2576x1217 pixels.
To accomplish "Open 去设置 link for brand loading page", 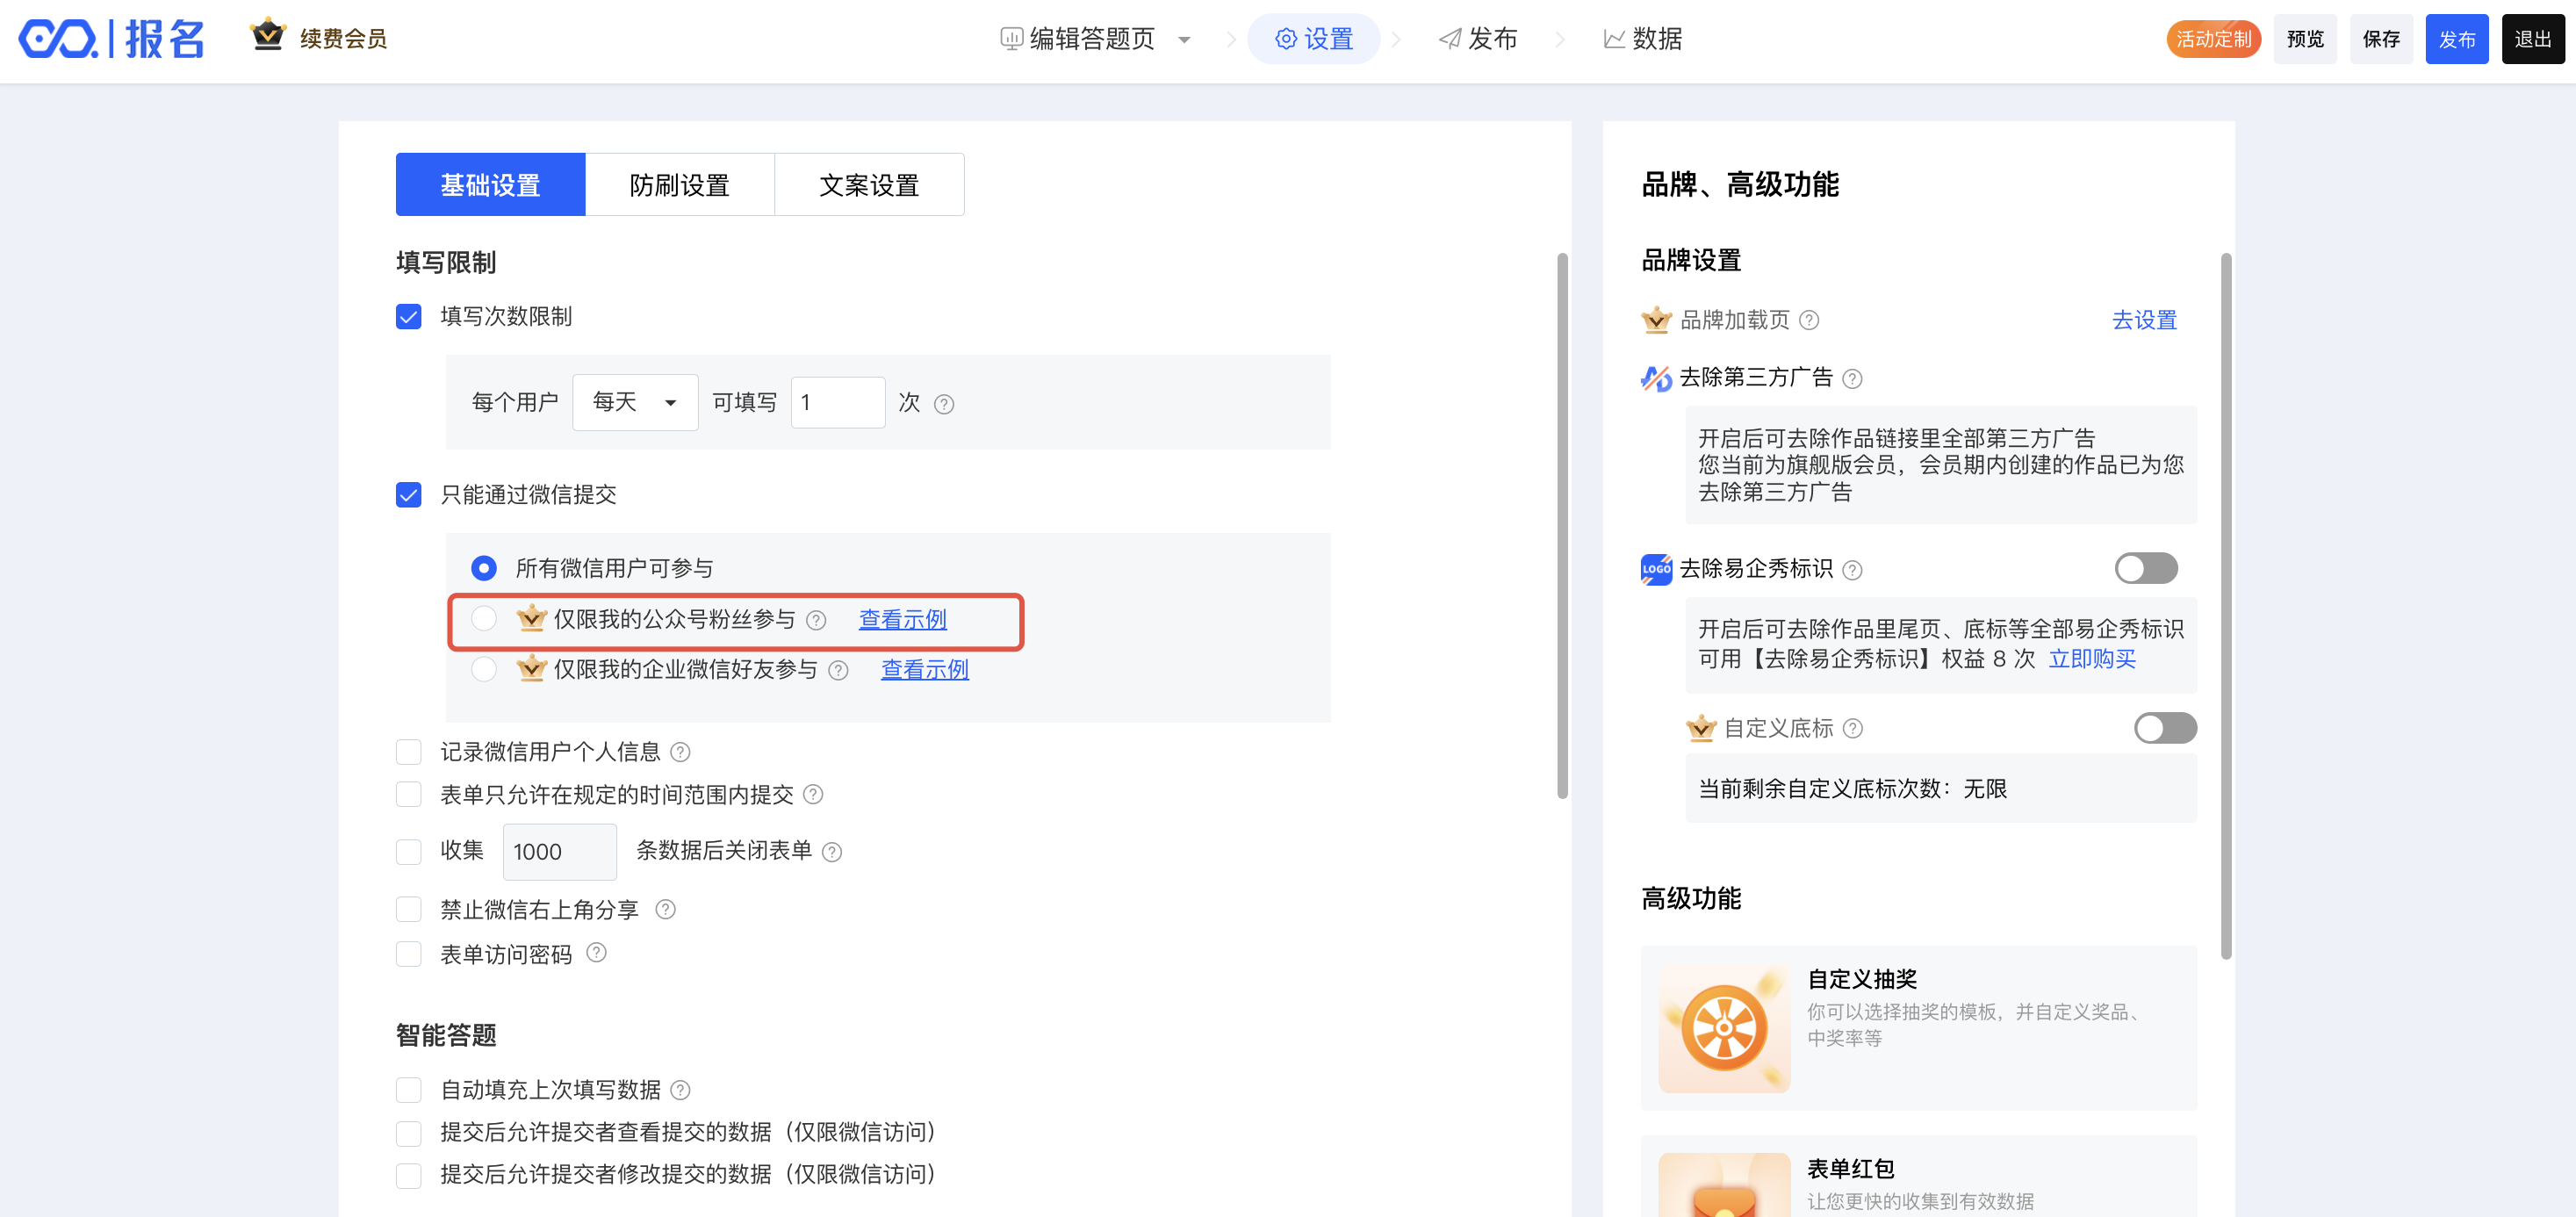I will (2143, 320).
